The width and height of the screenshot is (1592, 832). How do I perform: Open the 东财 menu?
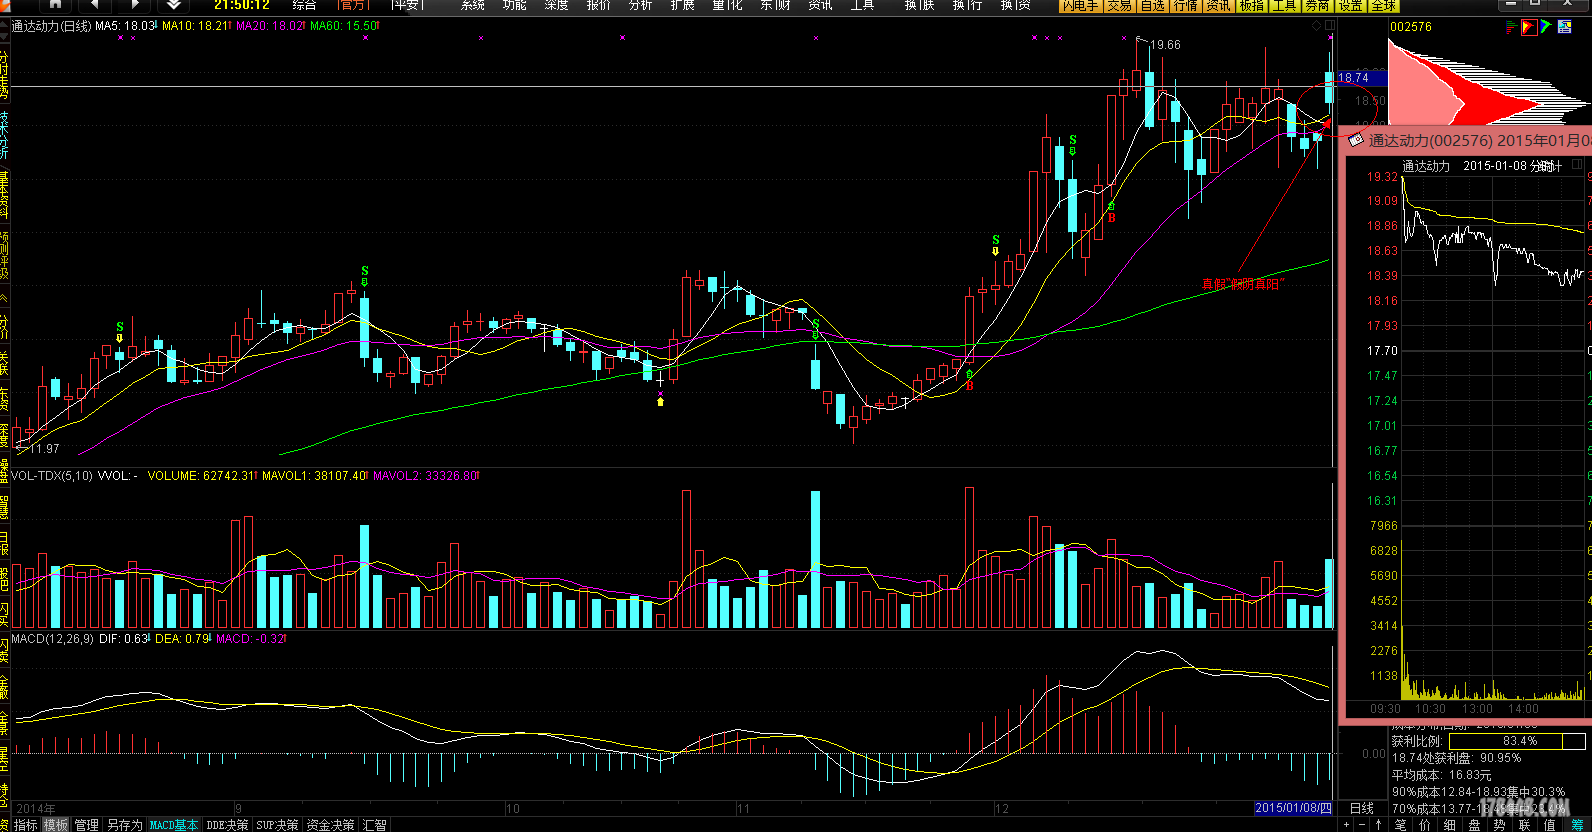click(x=775, y=5)
